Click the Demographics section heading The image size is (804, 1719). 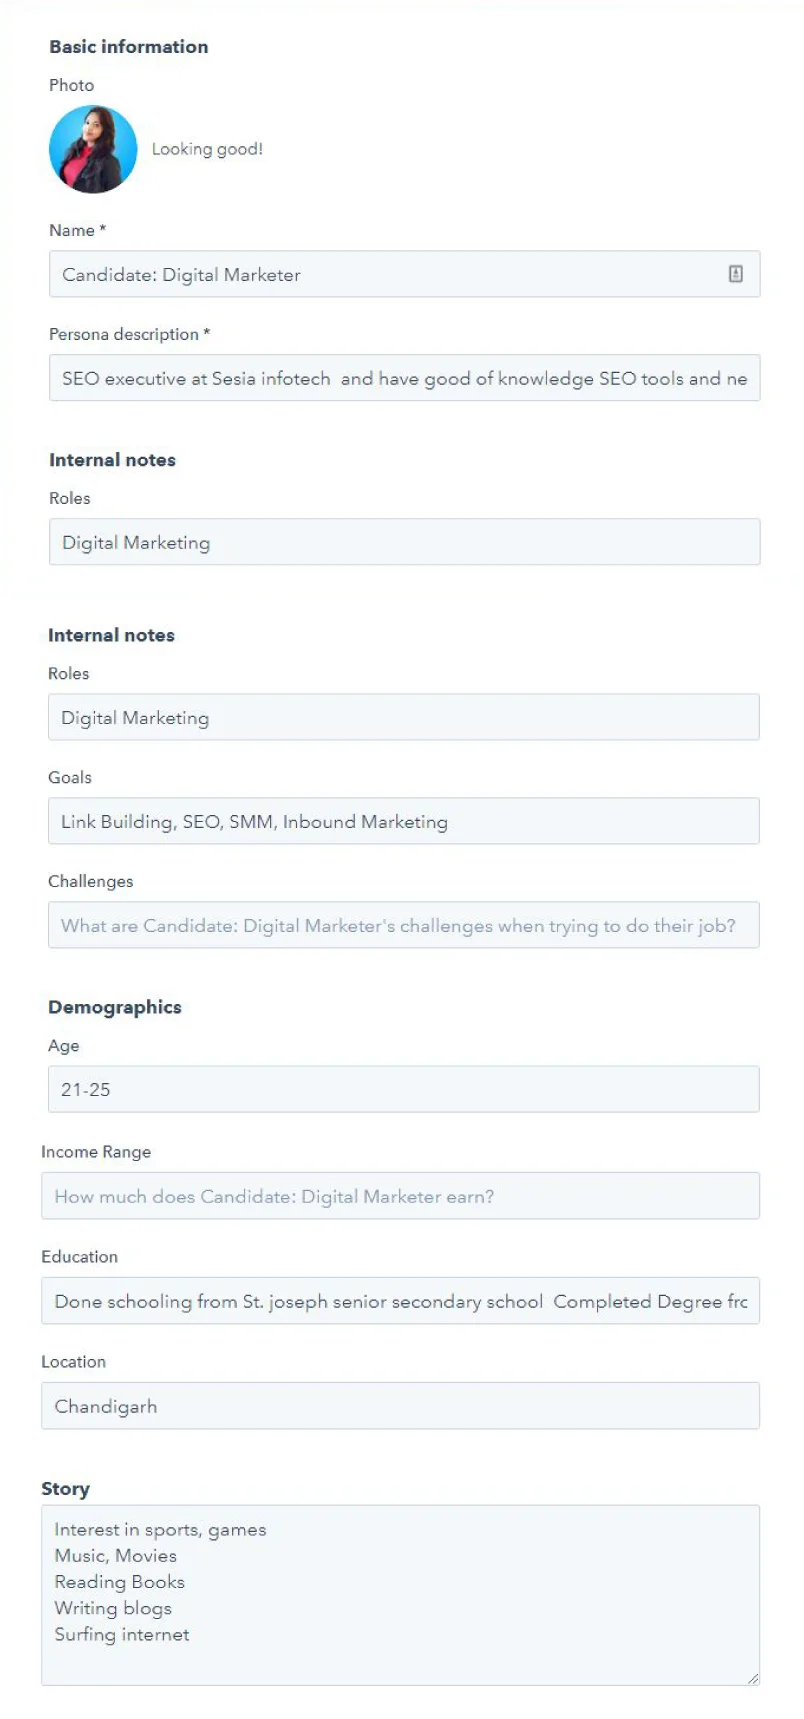click(x=115, y=1007)
